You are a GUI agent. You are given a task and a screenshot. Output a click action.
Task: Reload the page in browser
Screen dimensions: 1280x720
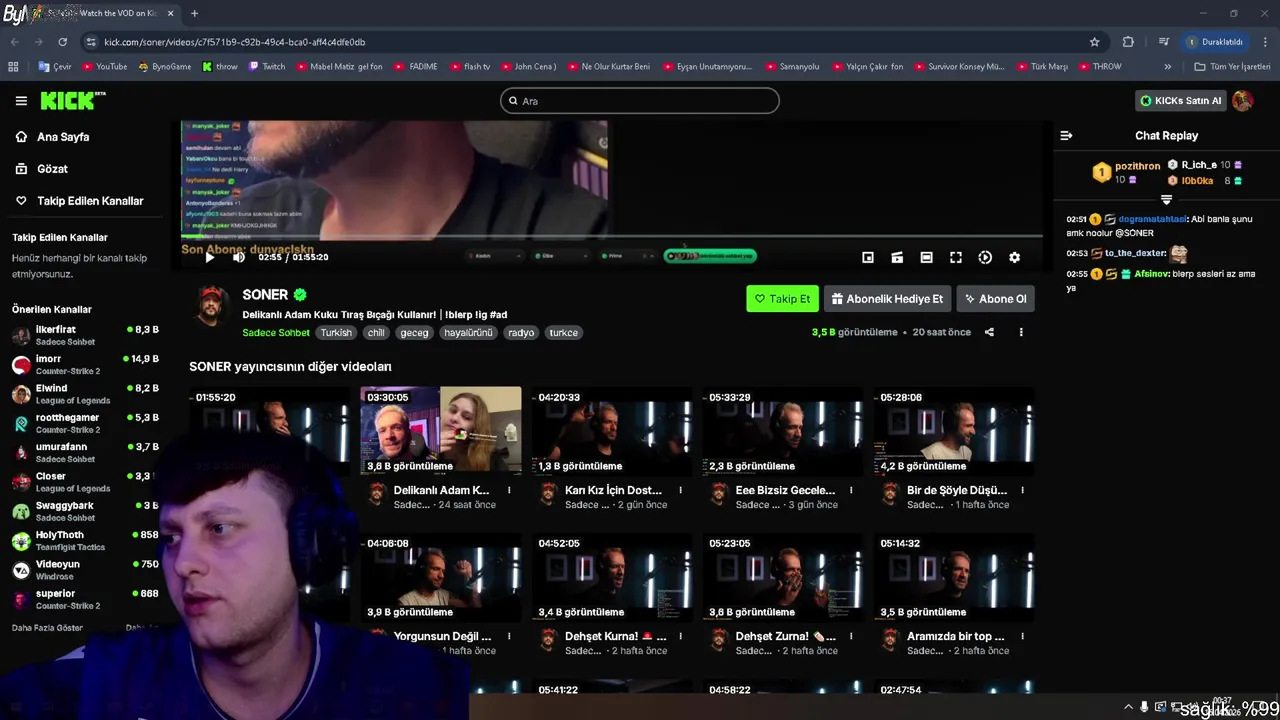coord(62,42)
